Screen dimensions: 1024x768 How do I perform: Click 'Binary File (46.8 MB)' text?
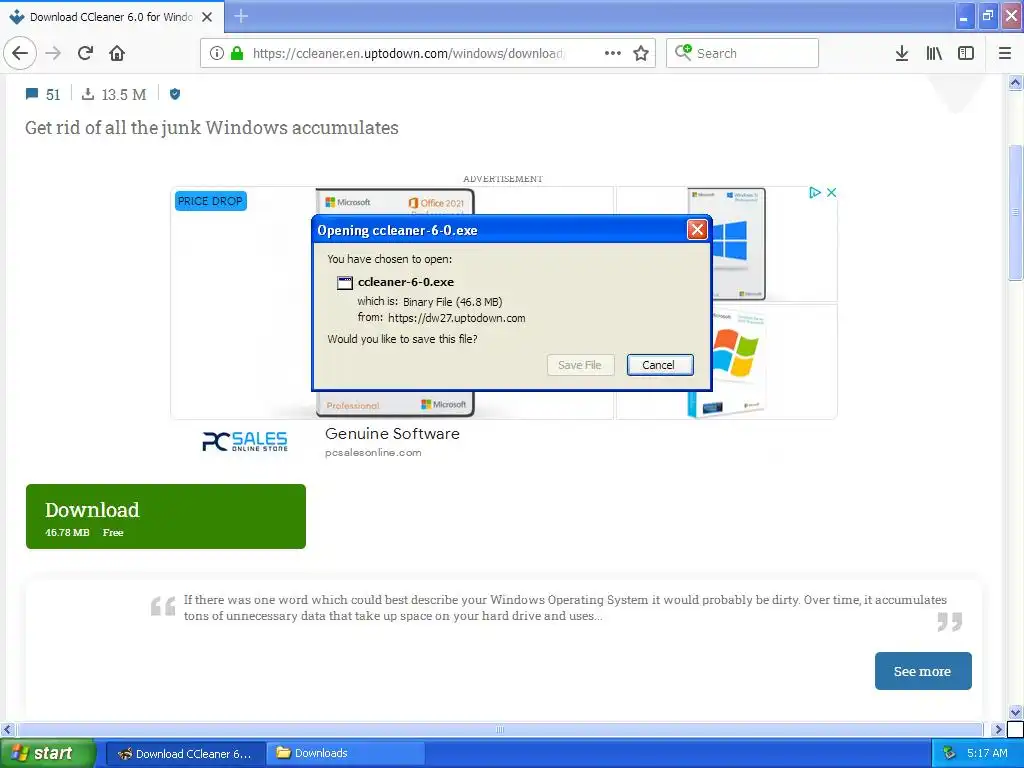click(453, 302)
